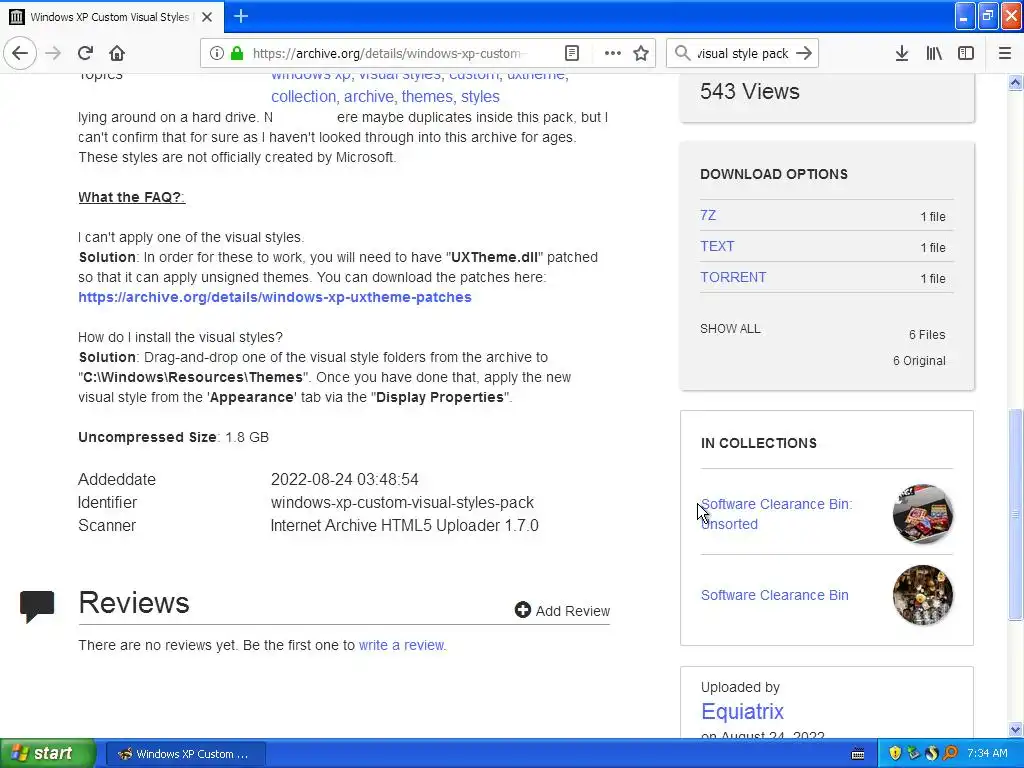
Task: Click the forward navigation arrow
Action: pos(54,54)
